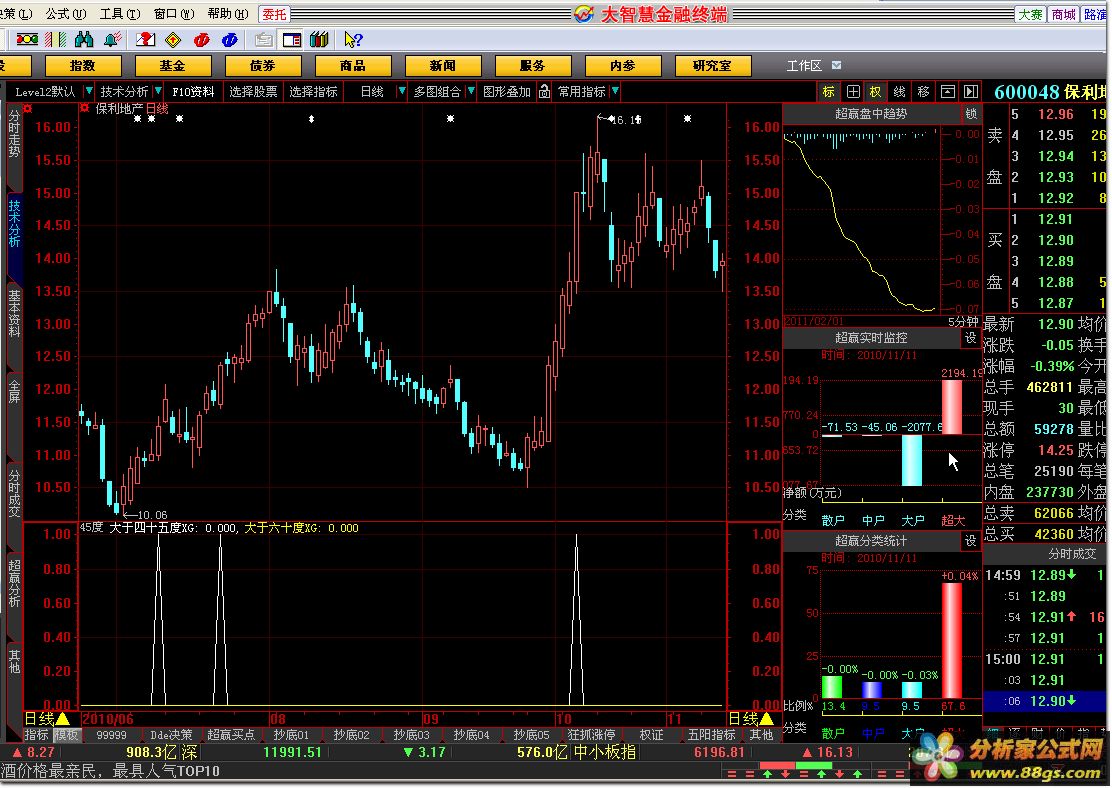The height and width of the screenshot is (788, 1112).
Task: Click the traffic light indicator toolbar icon
Action: click(27, 40)
